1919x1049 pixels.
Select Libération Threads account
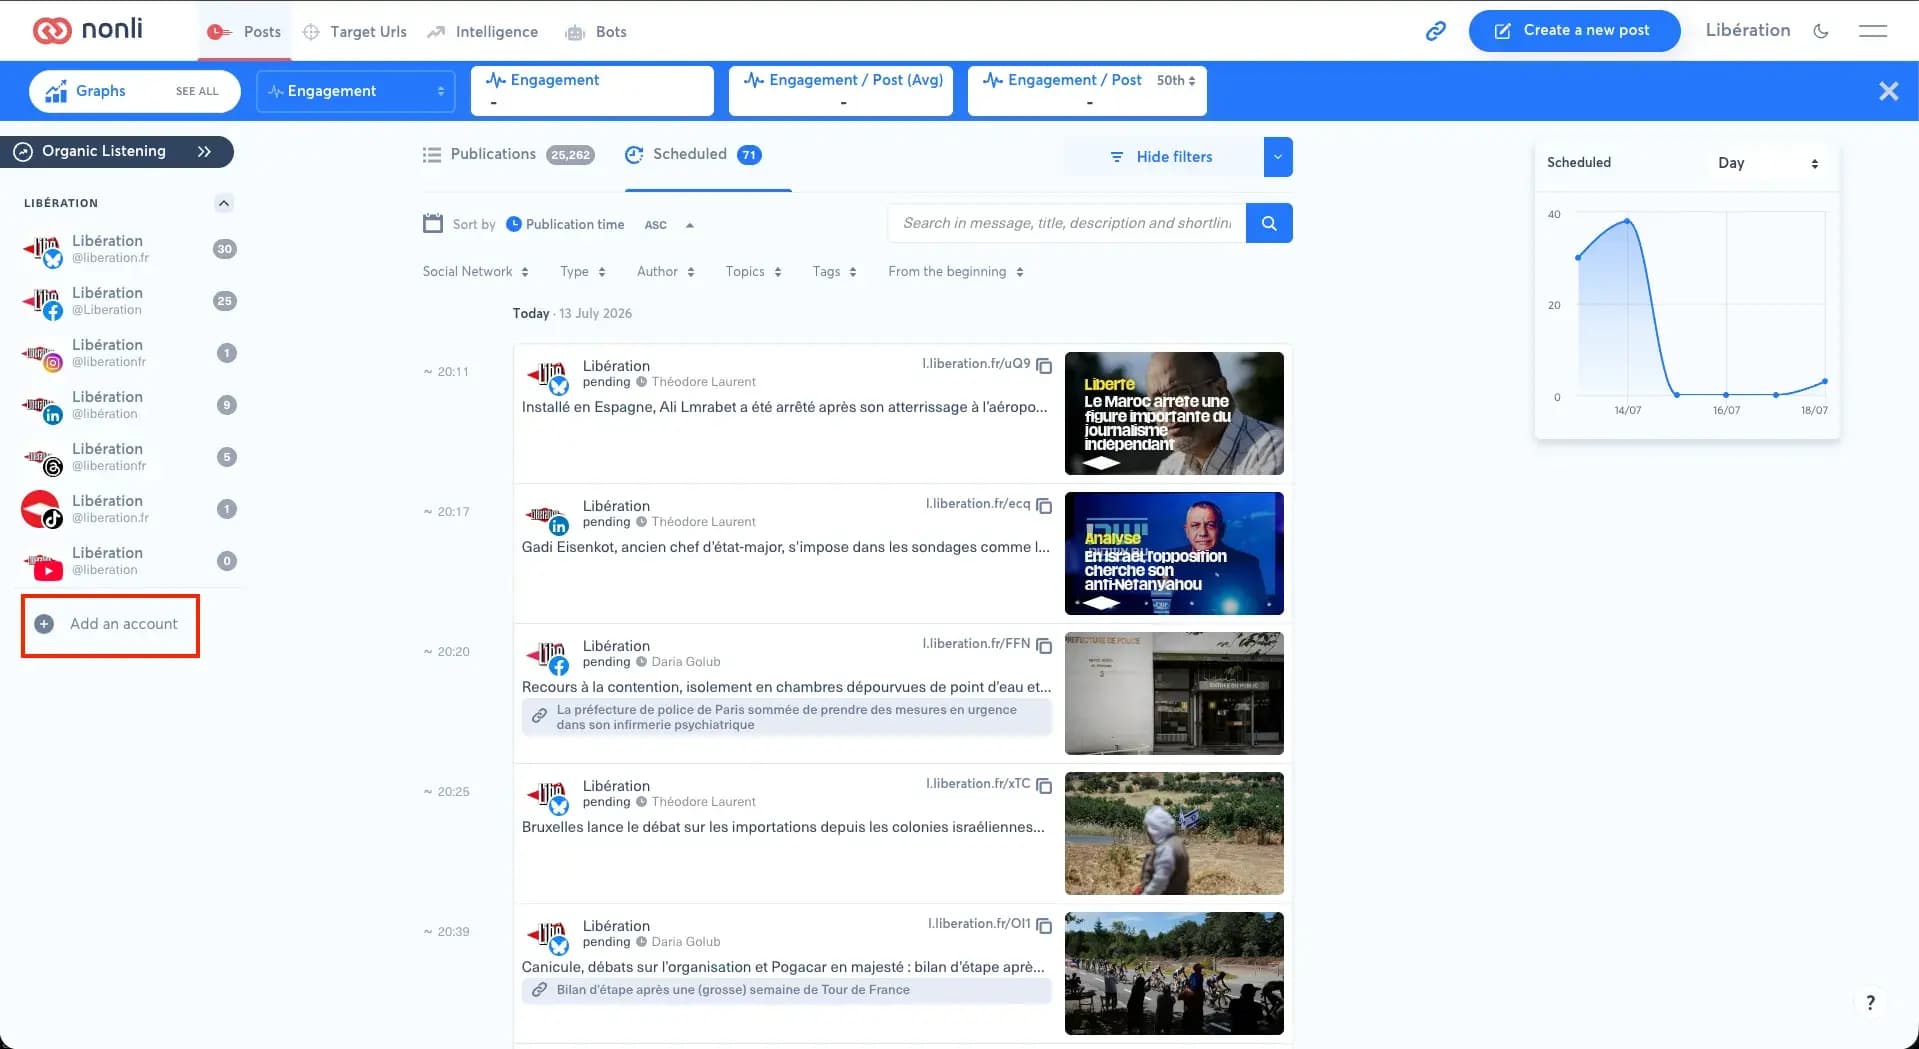[129, 457]
